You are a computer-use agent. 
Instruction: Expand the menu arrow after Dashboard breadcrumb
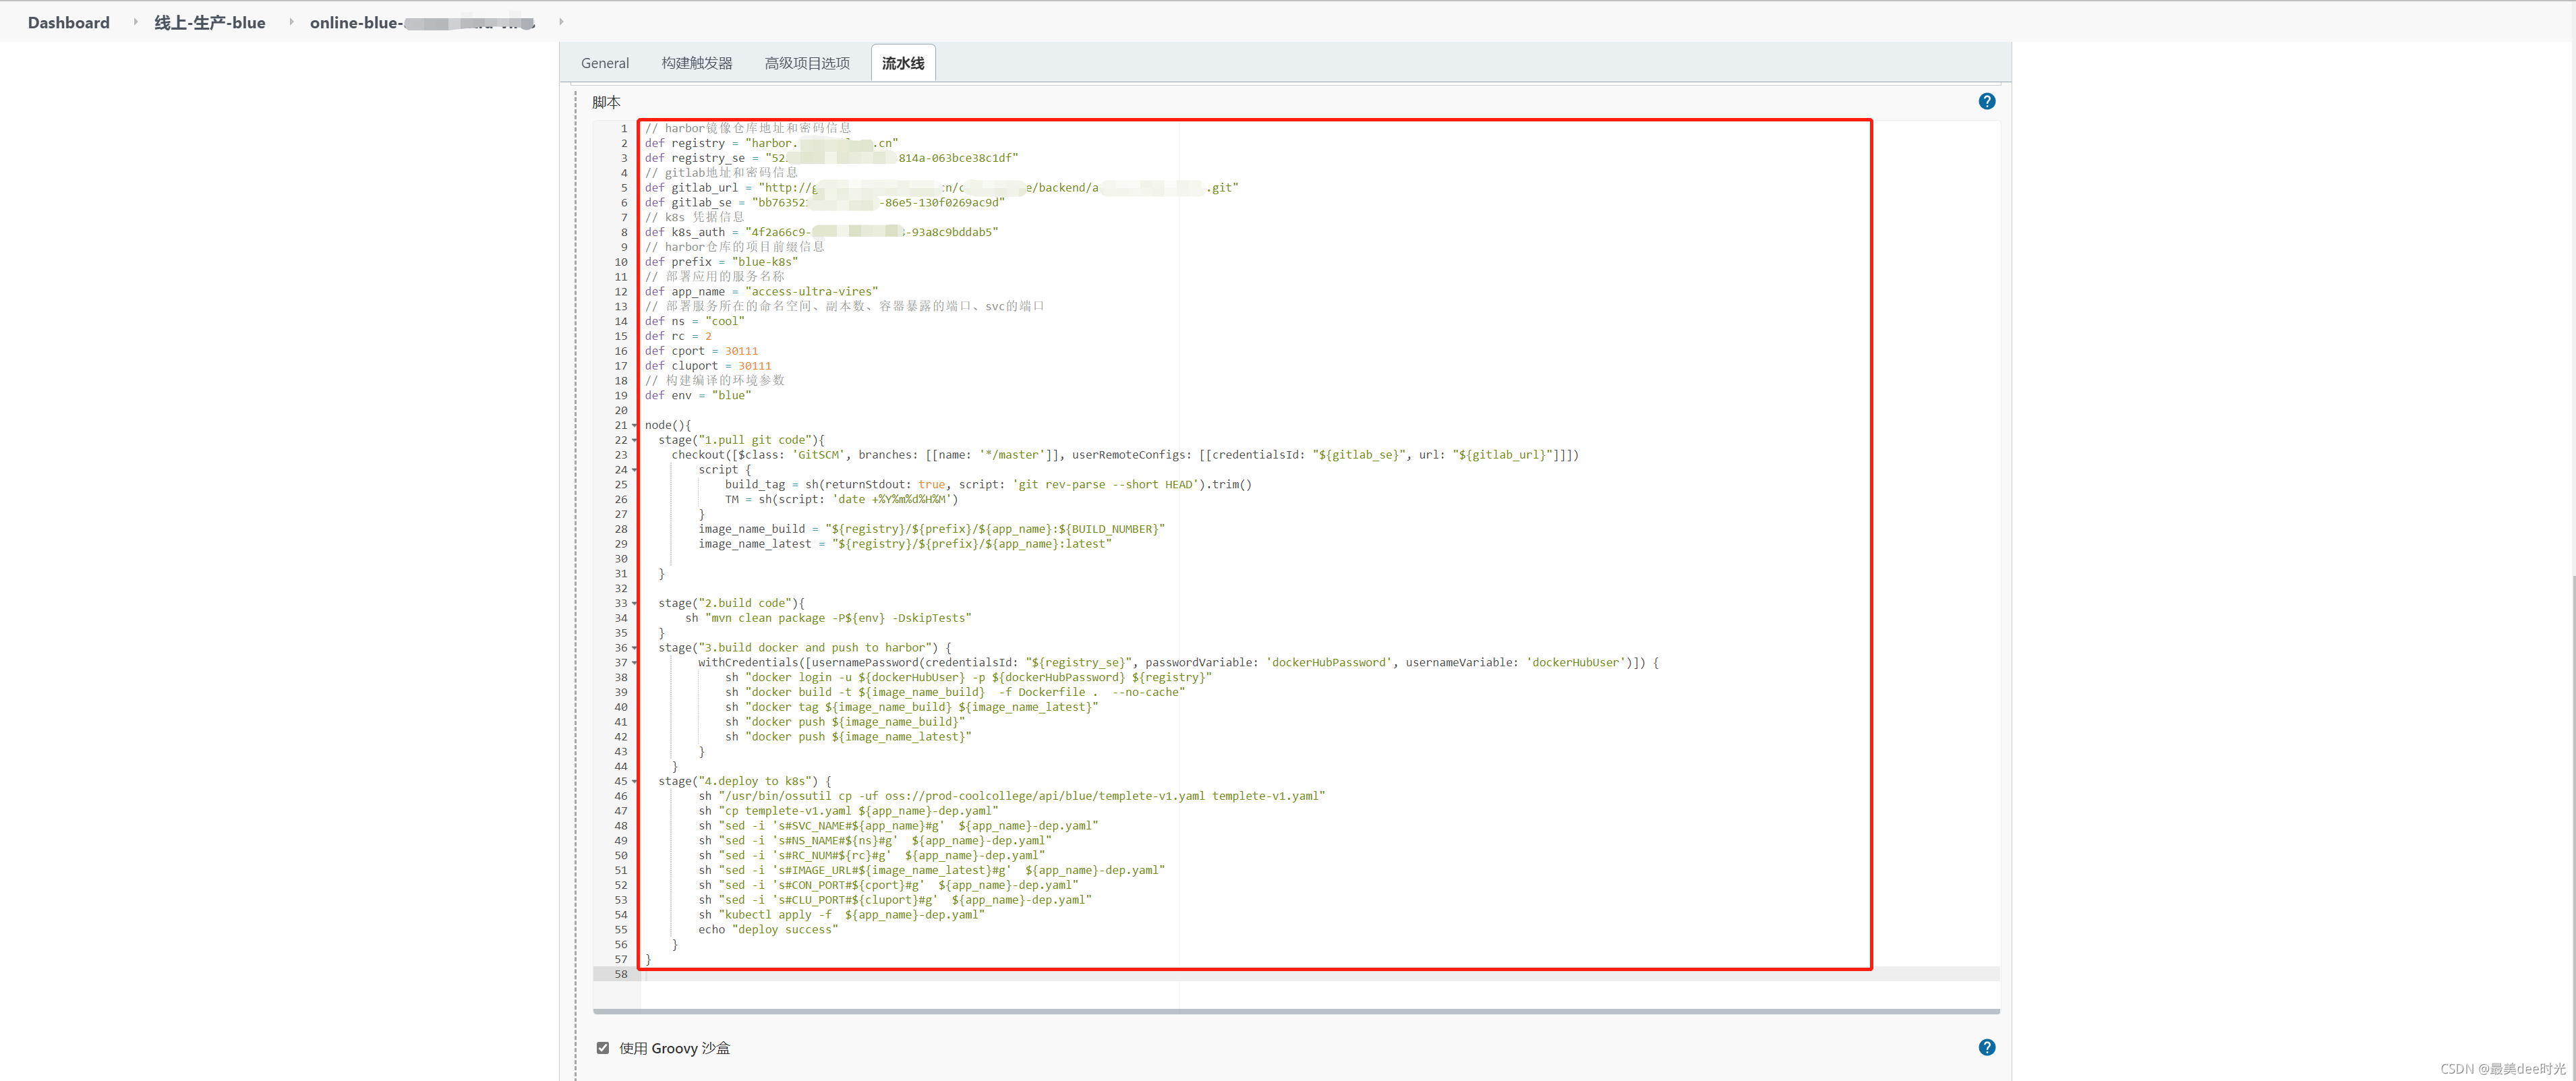pyautogui.click(x=135, y=22)
